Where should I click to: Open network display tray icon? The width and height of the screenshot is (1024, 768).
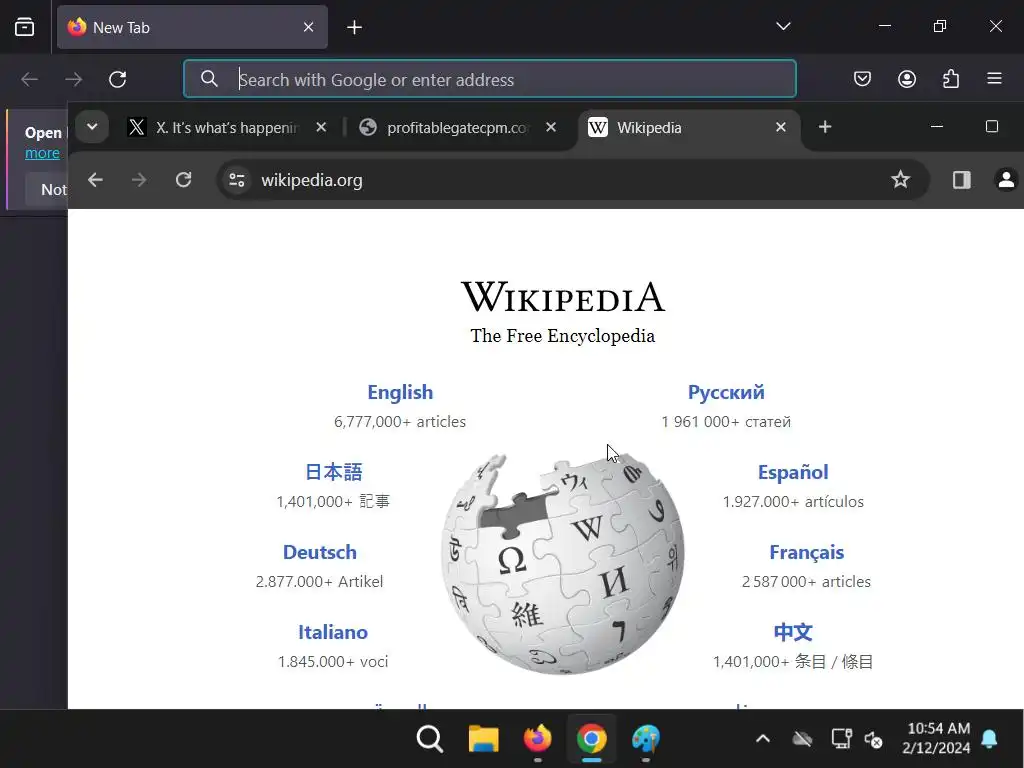841,739
